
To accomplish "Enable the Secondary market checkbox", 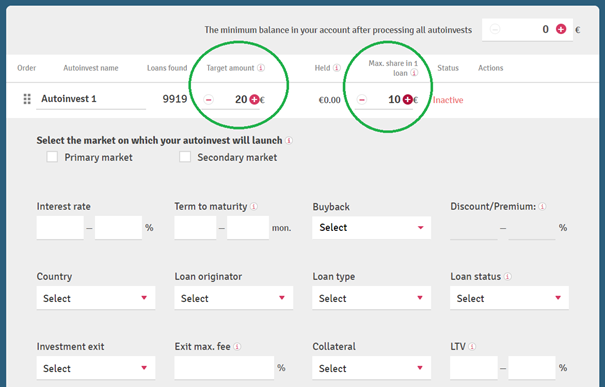I will tap(185, 157).
